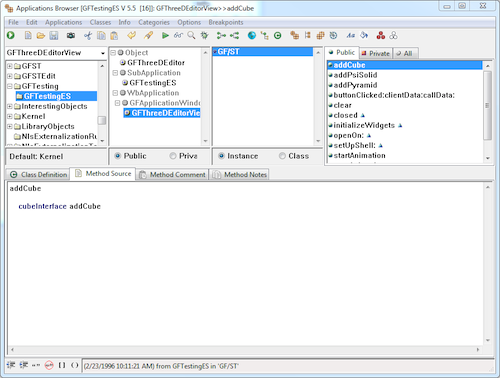Expand the LibraryObjects folder
This screenshot has height=378, width=500.
pos(10,126)
